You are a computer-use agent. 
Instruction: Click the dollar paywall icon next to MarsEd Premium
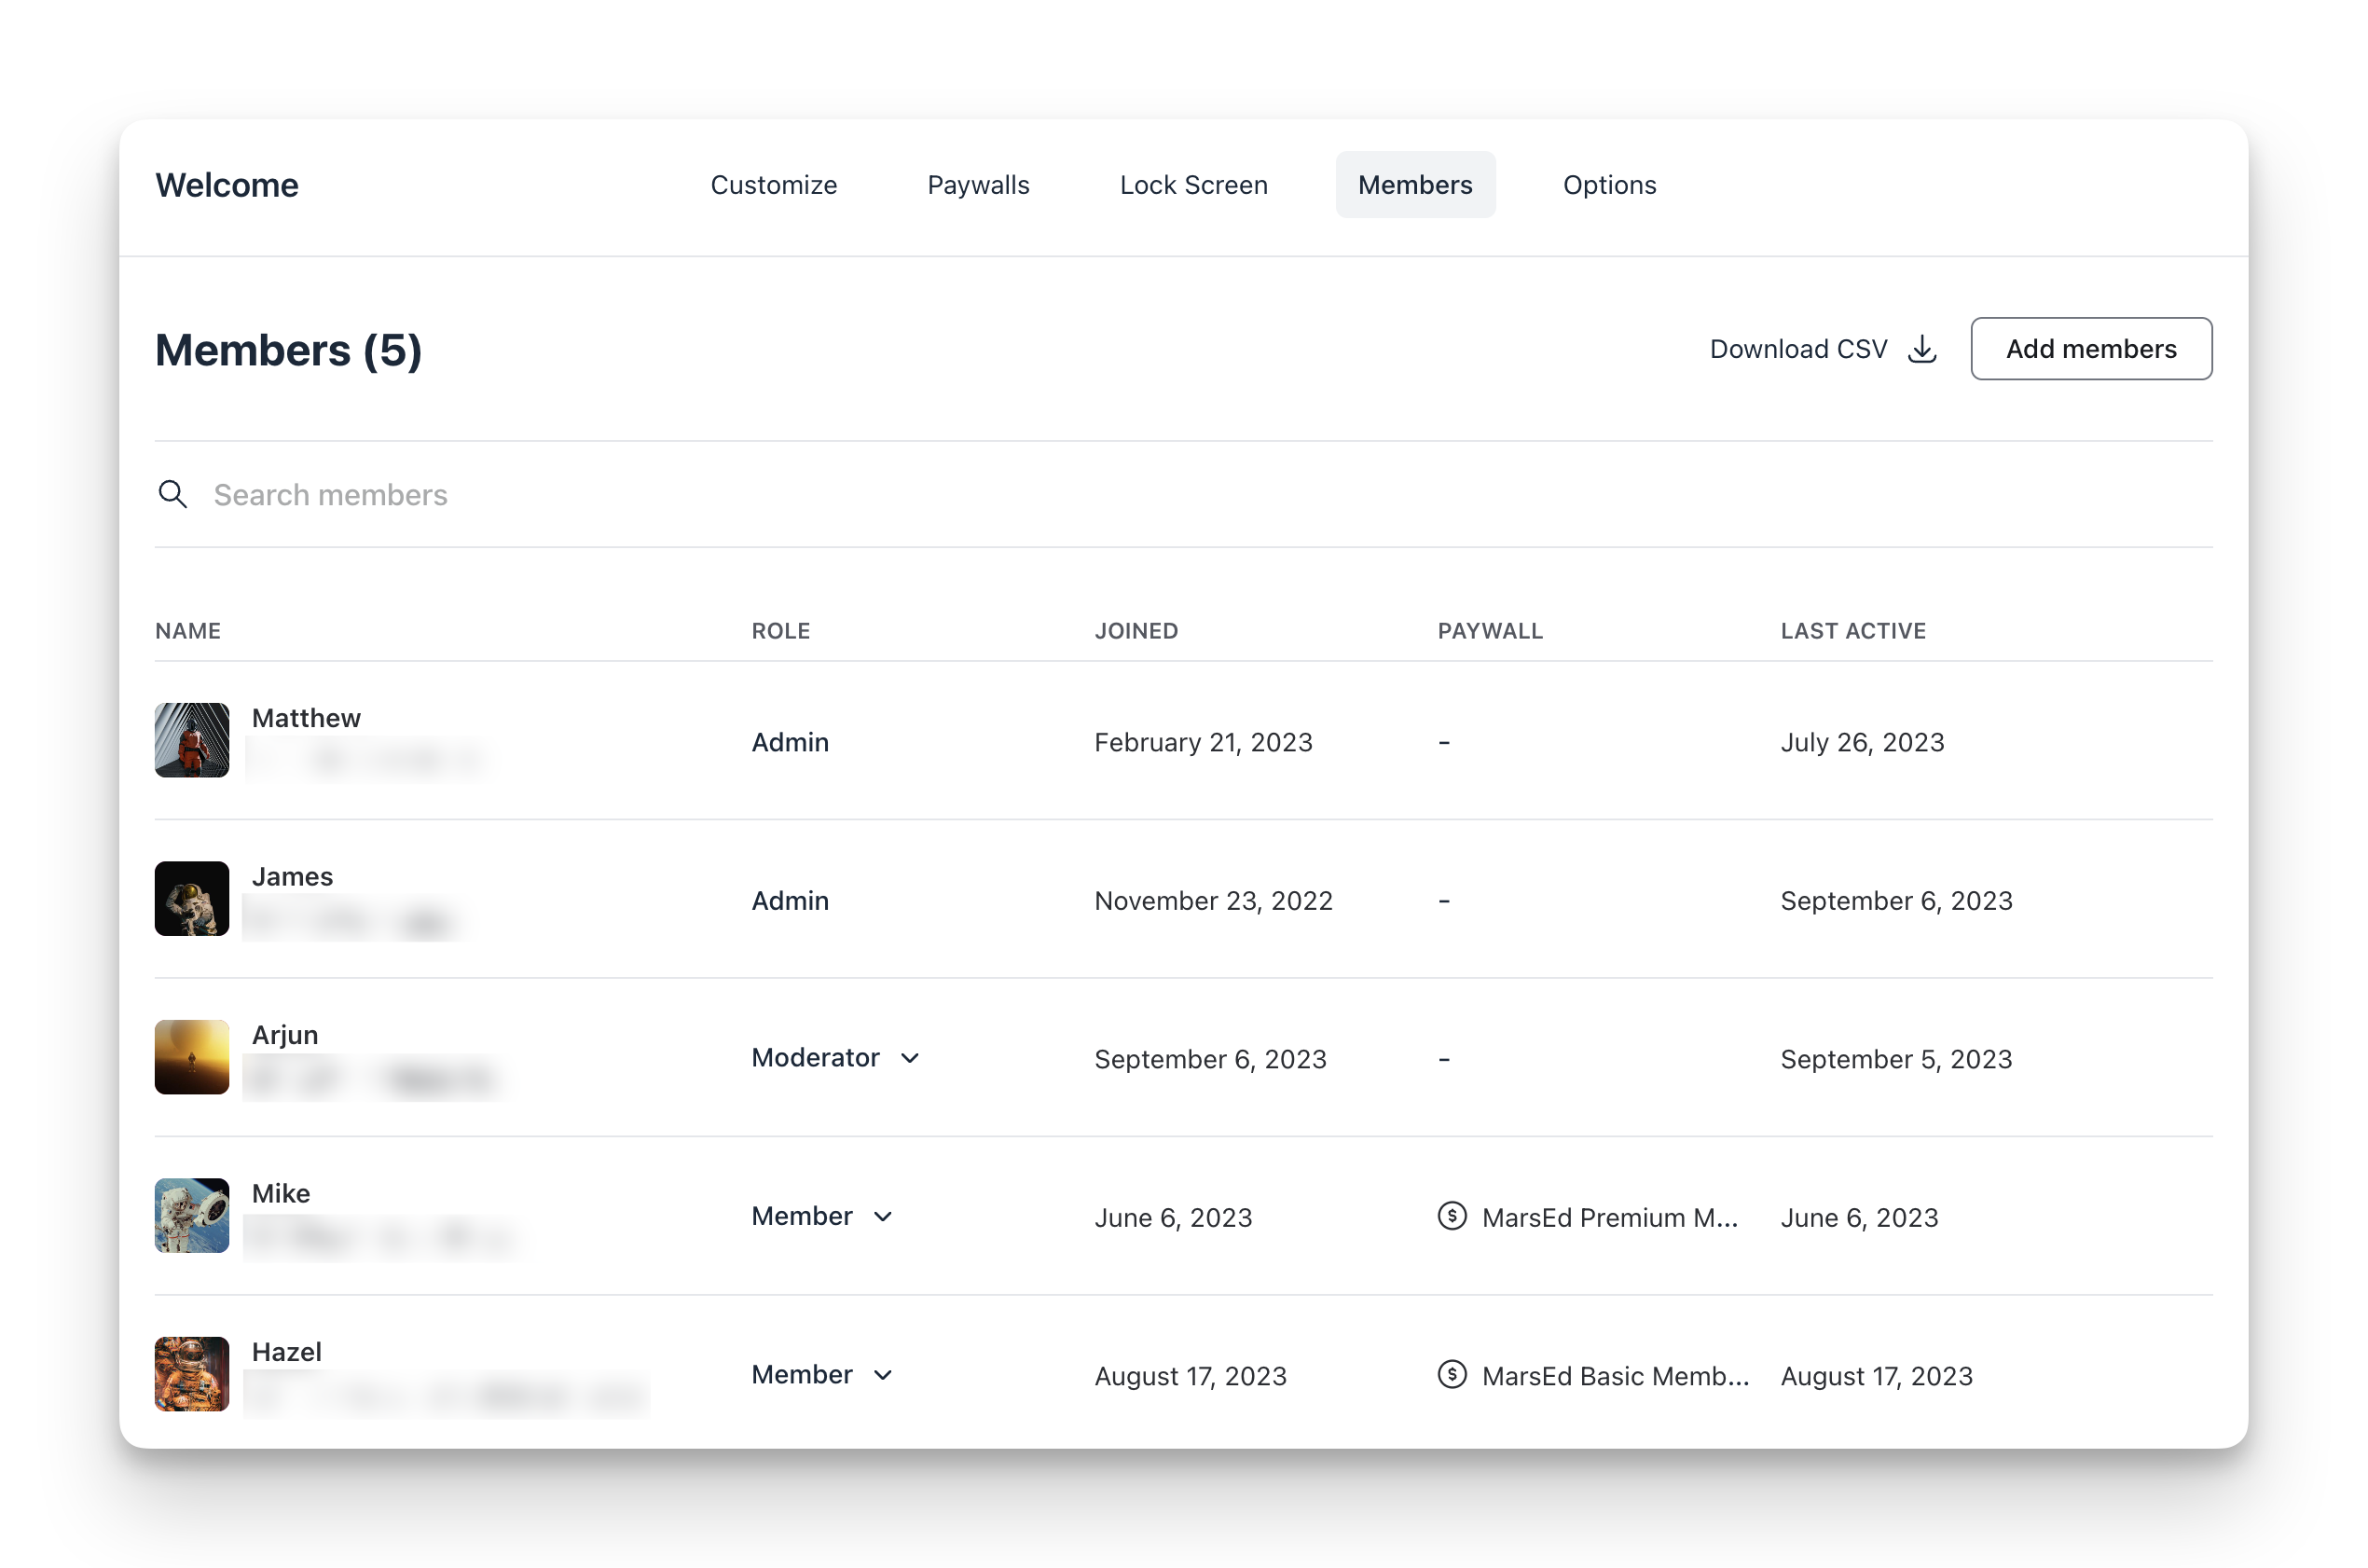tap(1451, 1217)
